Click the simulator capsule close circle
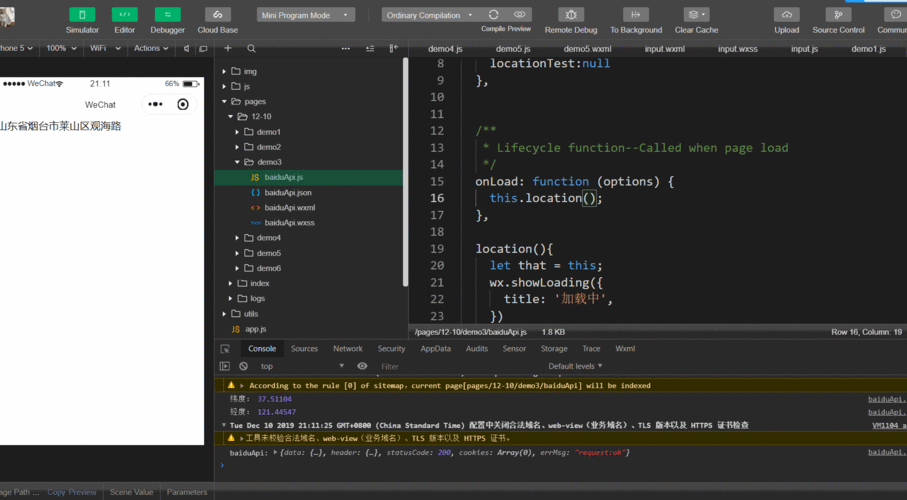This screenshot has height=500, width=907. point(183,104)
